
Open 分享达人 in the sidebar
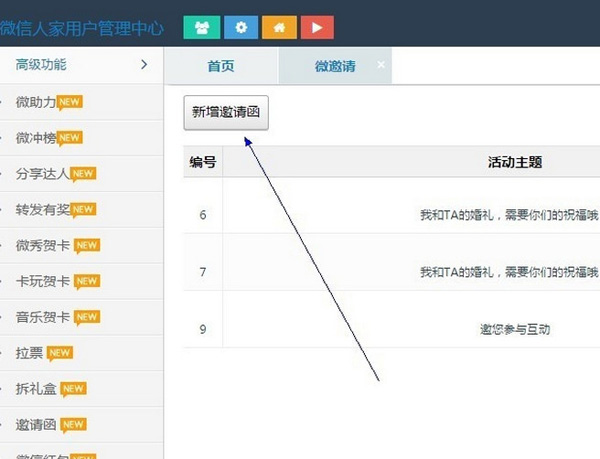point(82,174)
